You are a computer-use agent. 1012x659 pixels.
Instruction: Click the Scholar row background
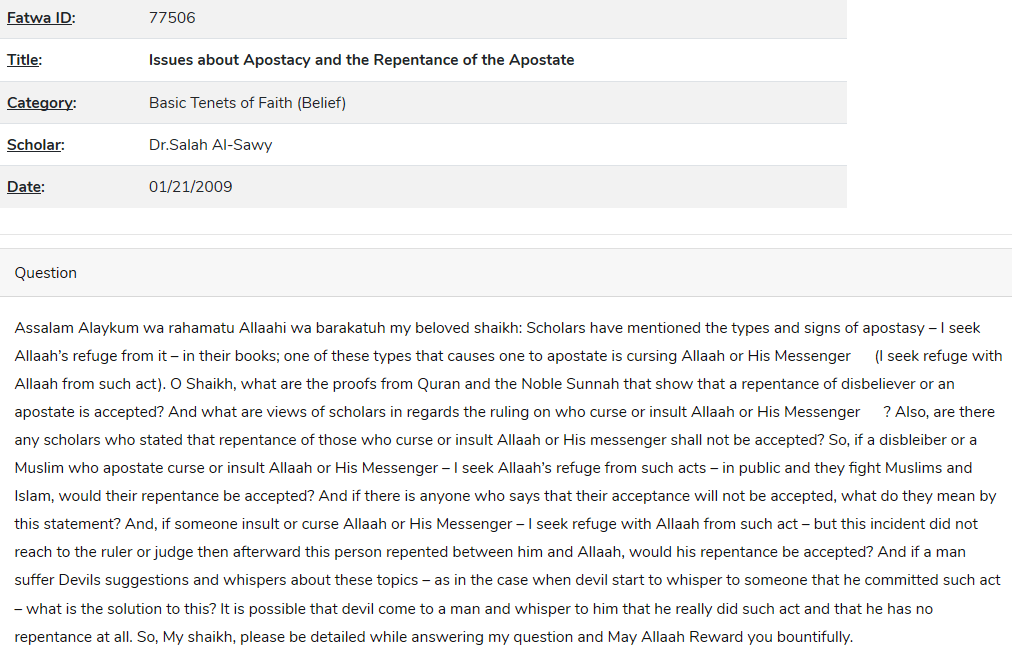[x=423, y=145]
